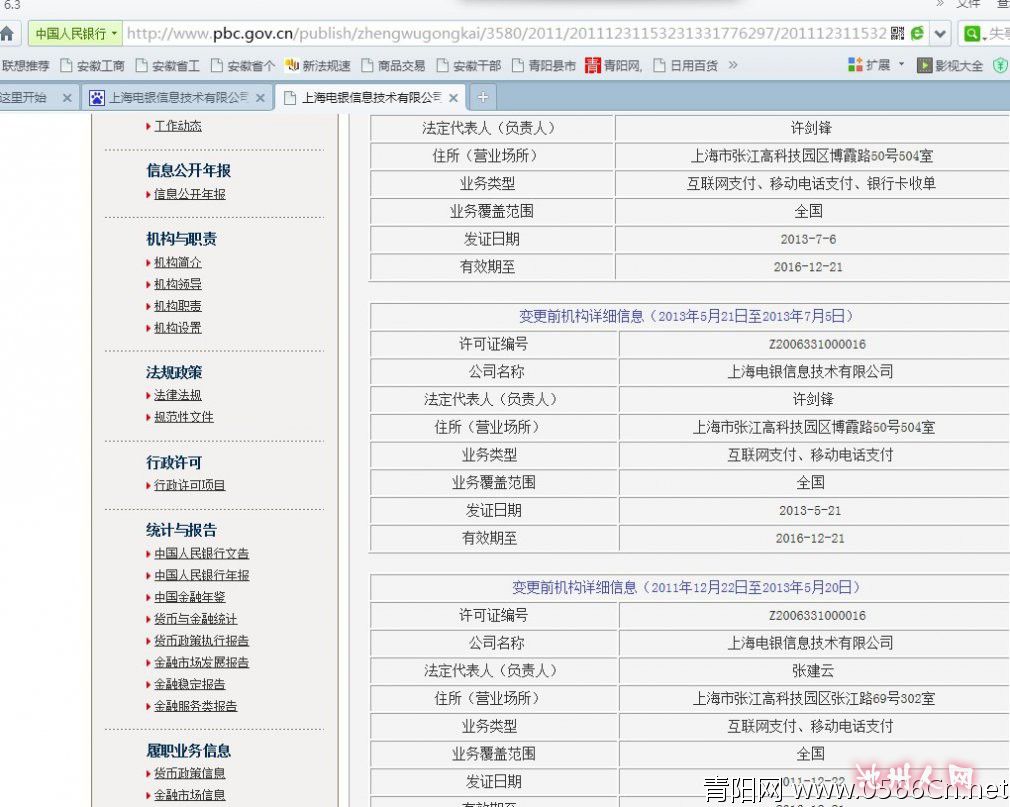This screenshot has width=1010, height=807.
Task: Open the 法律法规 link
Action: coord(178,395)
